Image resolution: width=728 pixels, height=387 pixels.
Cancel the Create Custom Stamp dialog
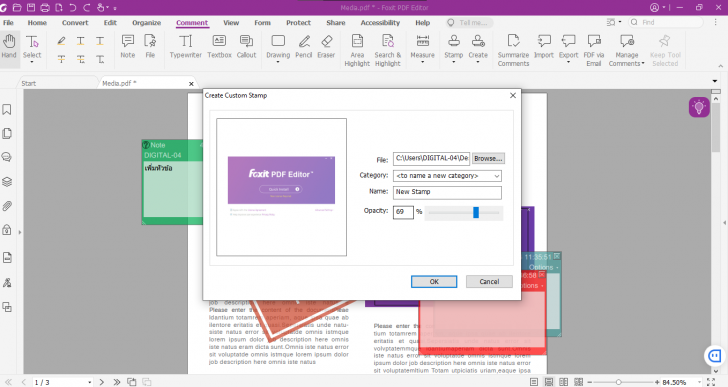click(x=489, y=282)
